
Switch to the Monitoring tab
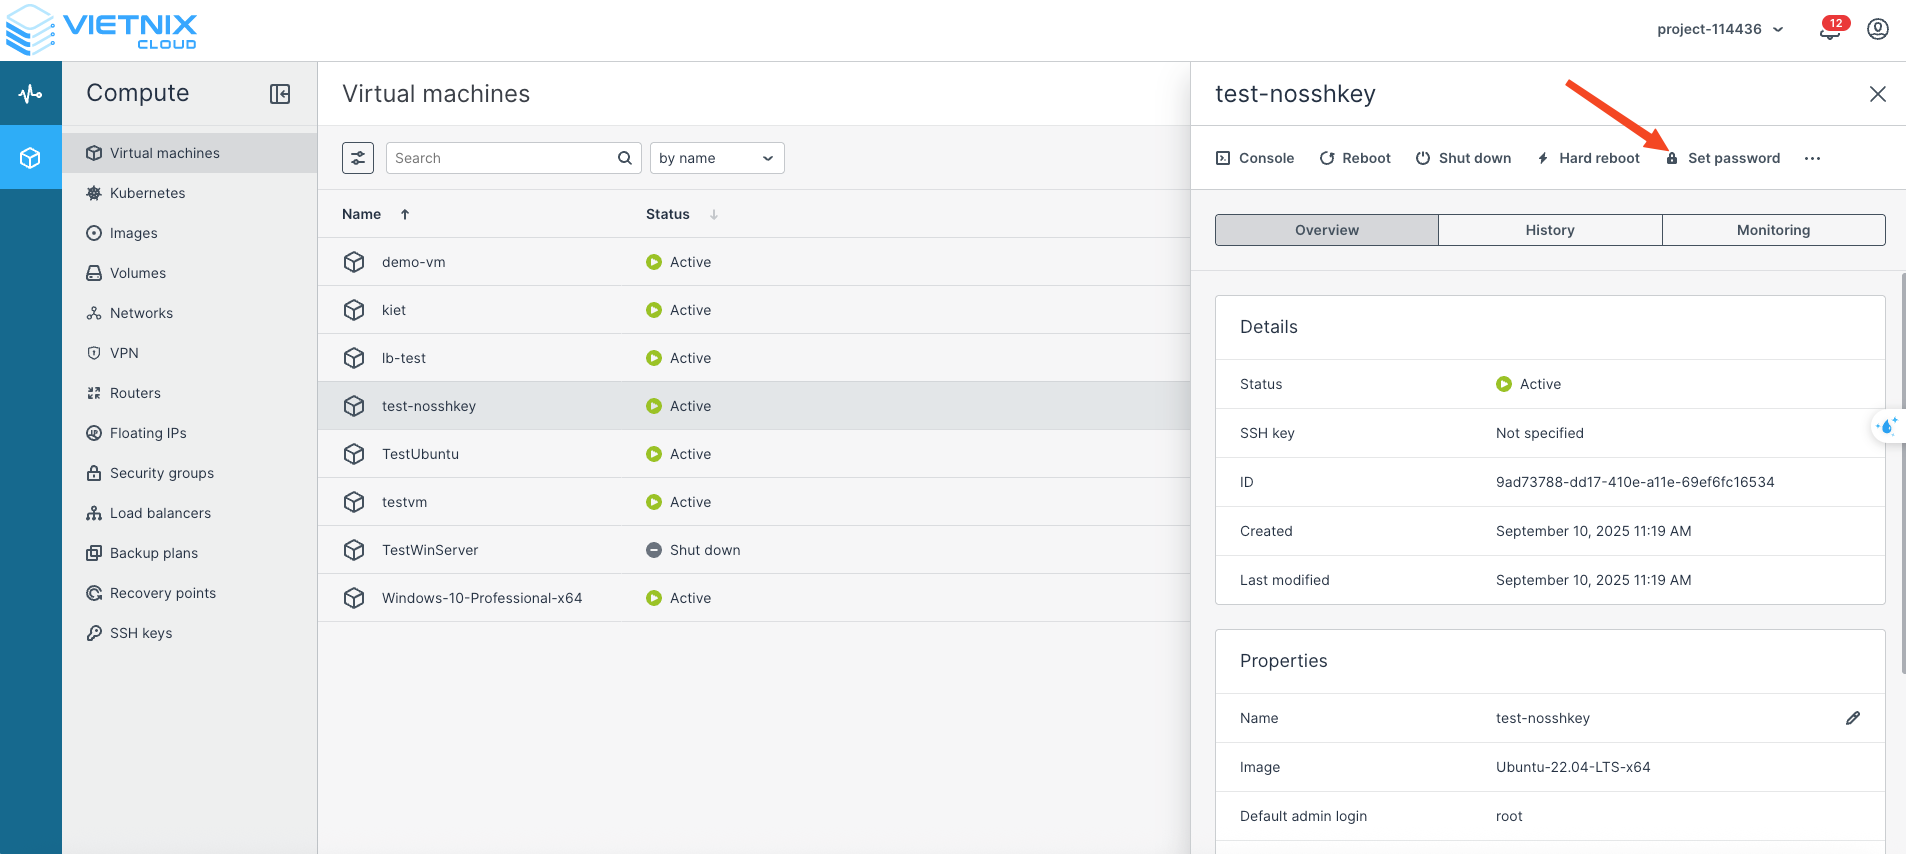tap(1773, 230)
